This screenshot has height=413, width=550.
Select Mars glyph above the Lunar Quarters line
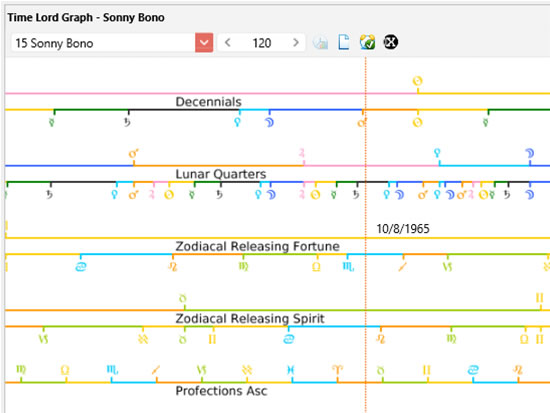134,154
